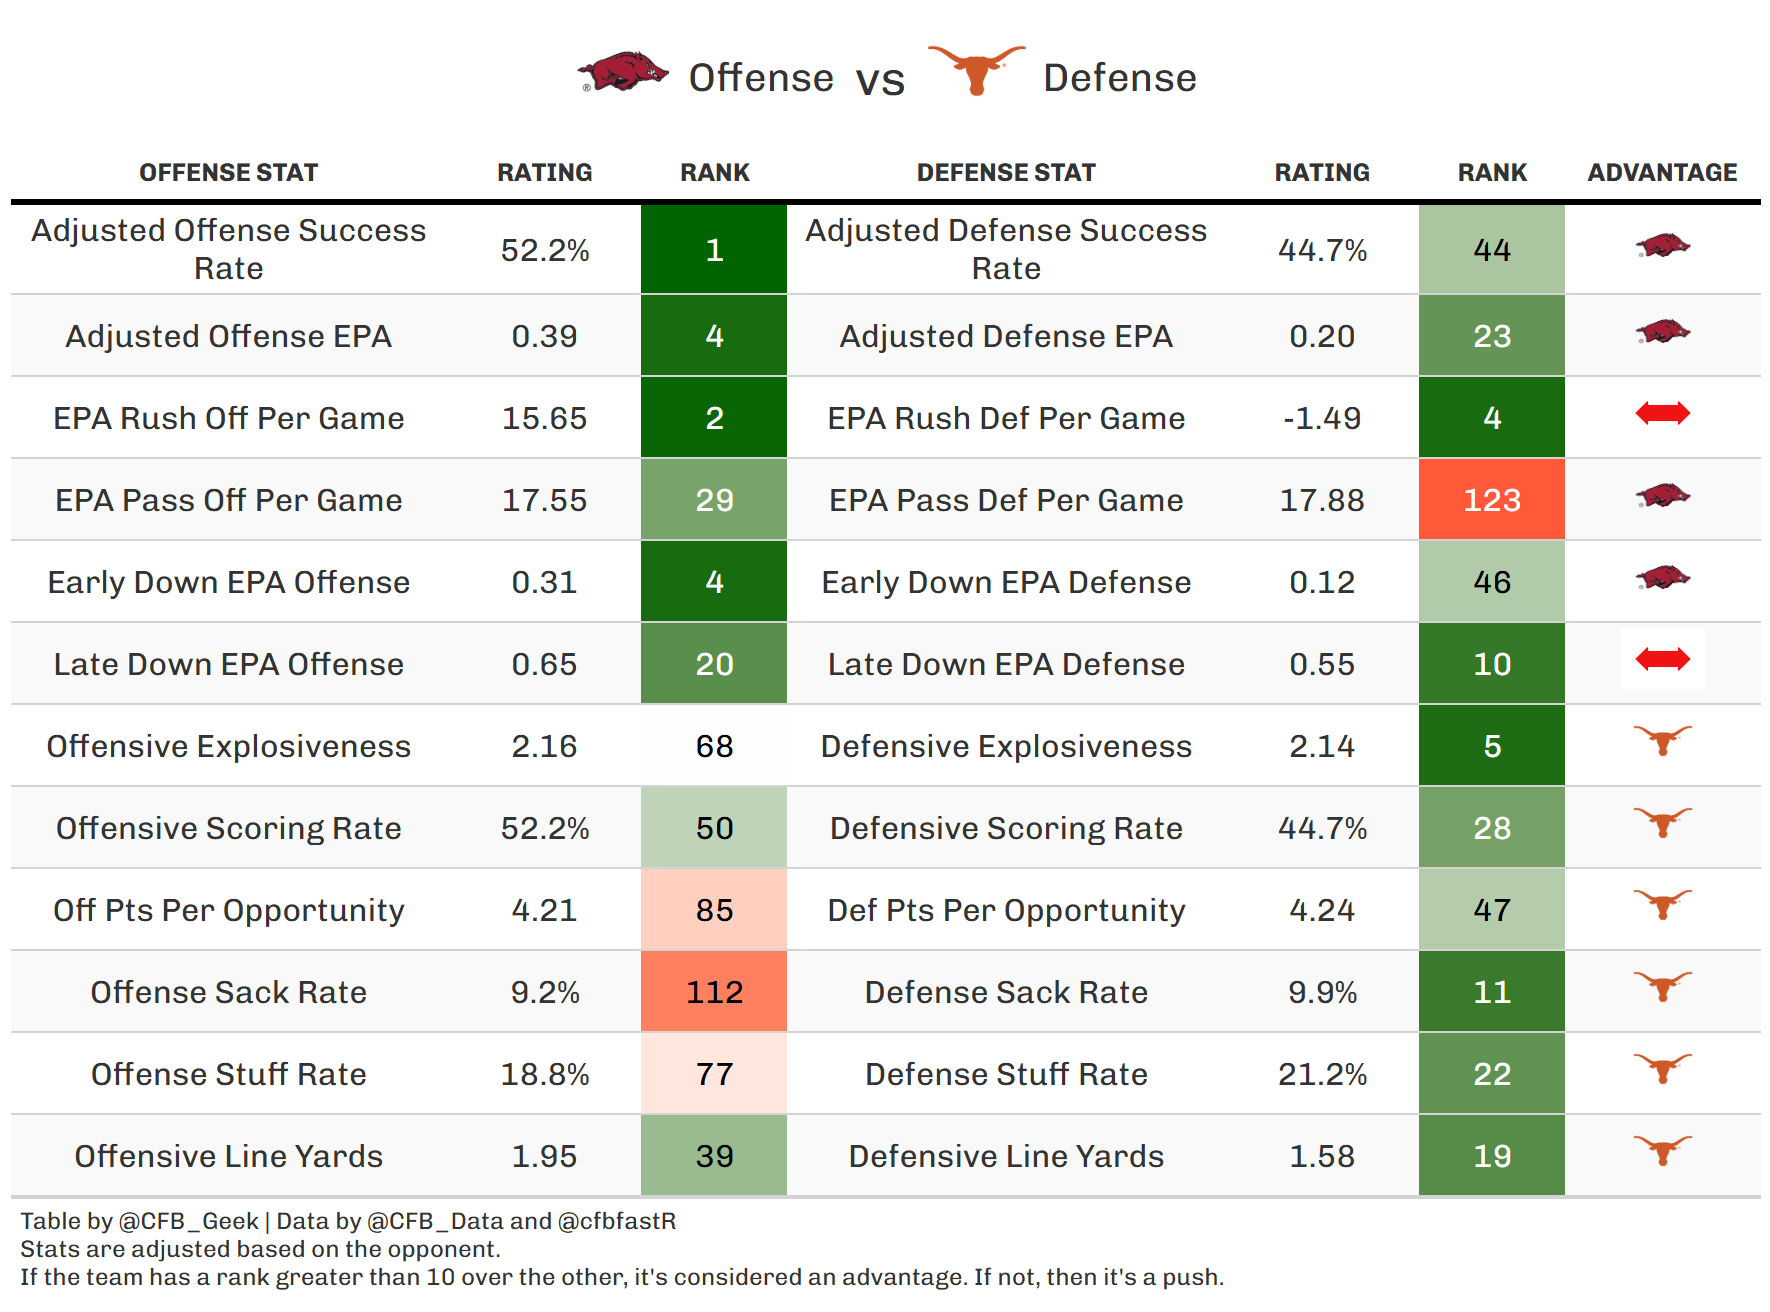
Task: Click the Texas Longhorns logo in the title
Action: [x=976, y=70]
